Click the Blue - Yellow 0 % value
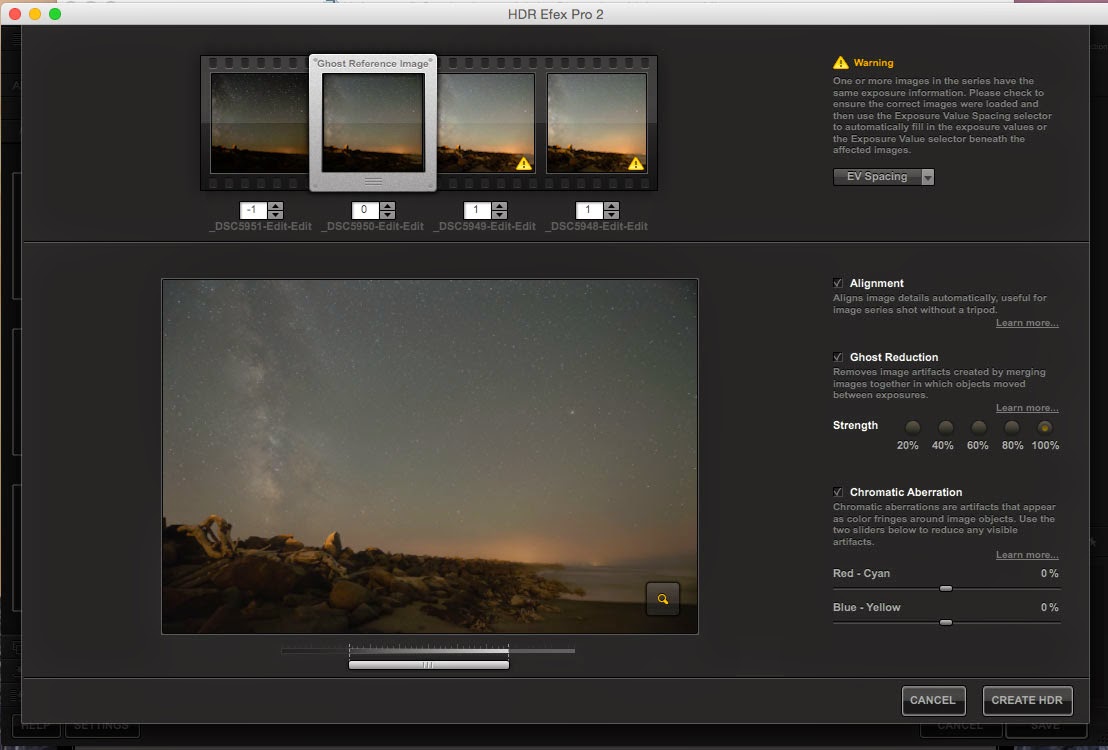The image size is (1108, 750). point(1049,607)
